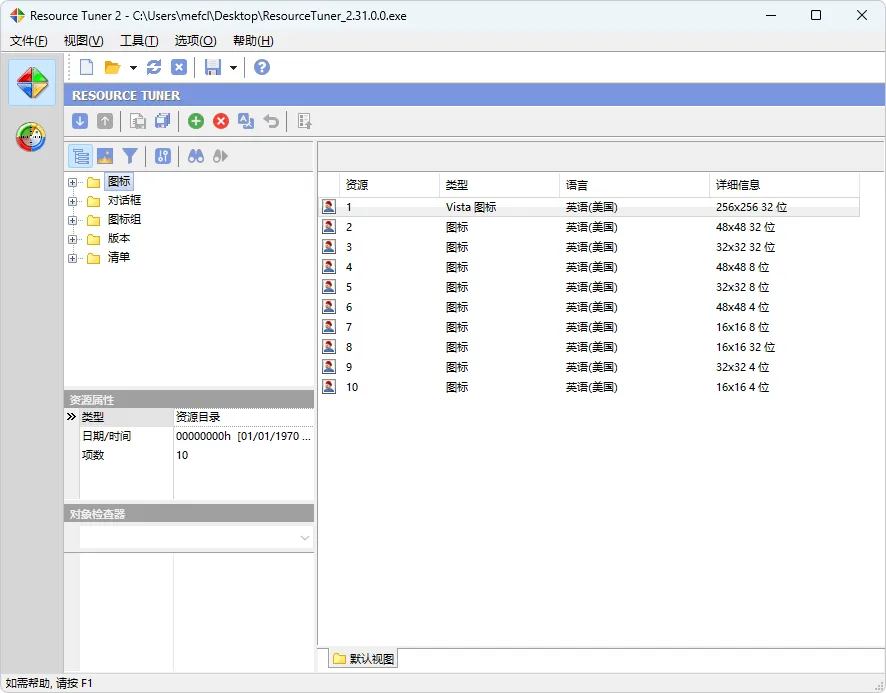
Task: Select the Resource Tuner sidebar icon
Action: coord(32,83)
